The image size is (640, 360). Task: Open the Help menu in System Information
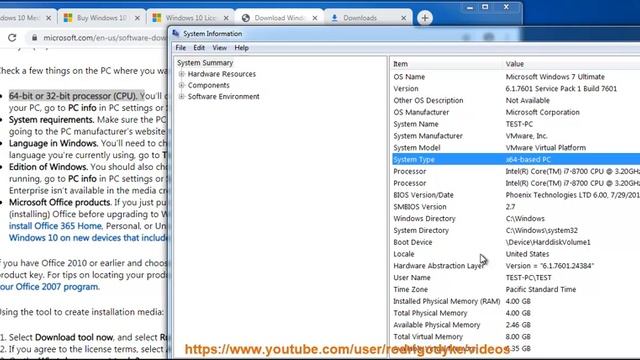(241, 48)
